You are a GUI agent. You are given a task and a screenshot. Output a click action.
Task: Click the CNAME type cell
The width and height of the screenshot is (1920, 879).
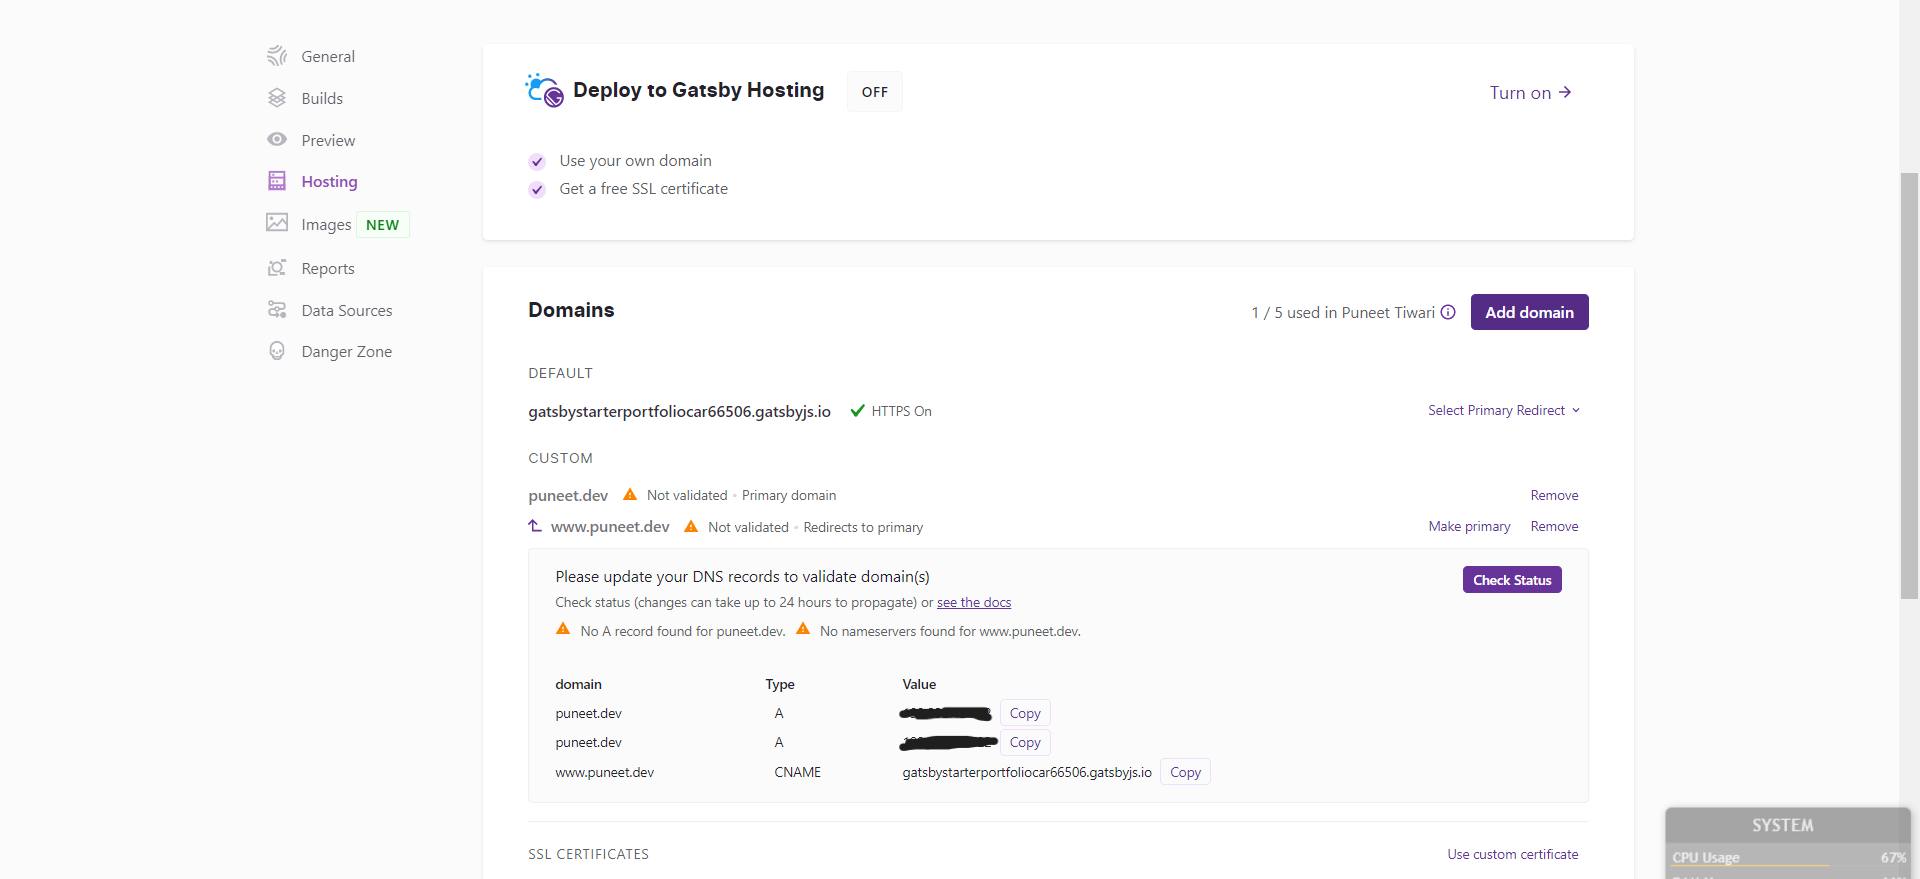[797, 773]
